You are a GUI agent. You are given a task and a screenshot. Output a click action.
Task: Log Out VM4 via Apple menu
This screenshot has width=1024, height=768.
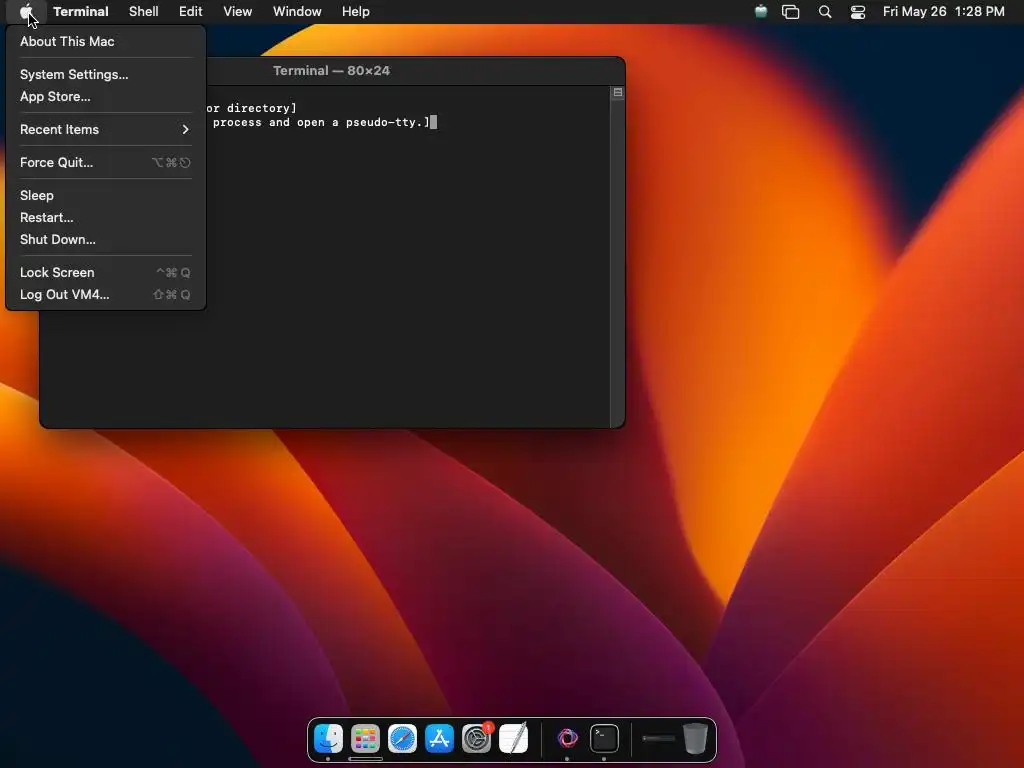click(x=105, y=295)
